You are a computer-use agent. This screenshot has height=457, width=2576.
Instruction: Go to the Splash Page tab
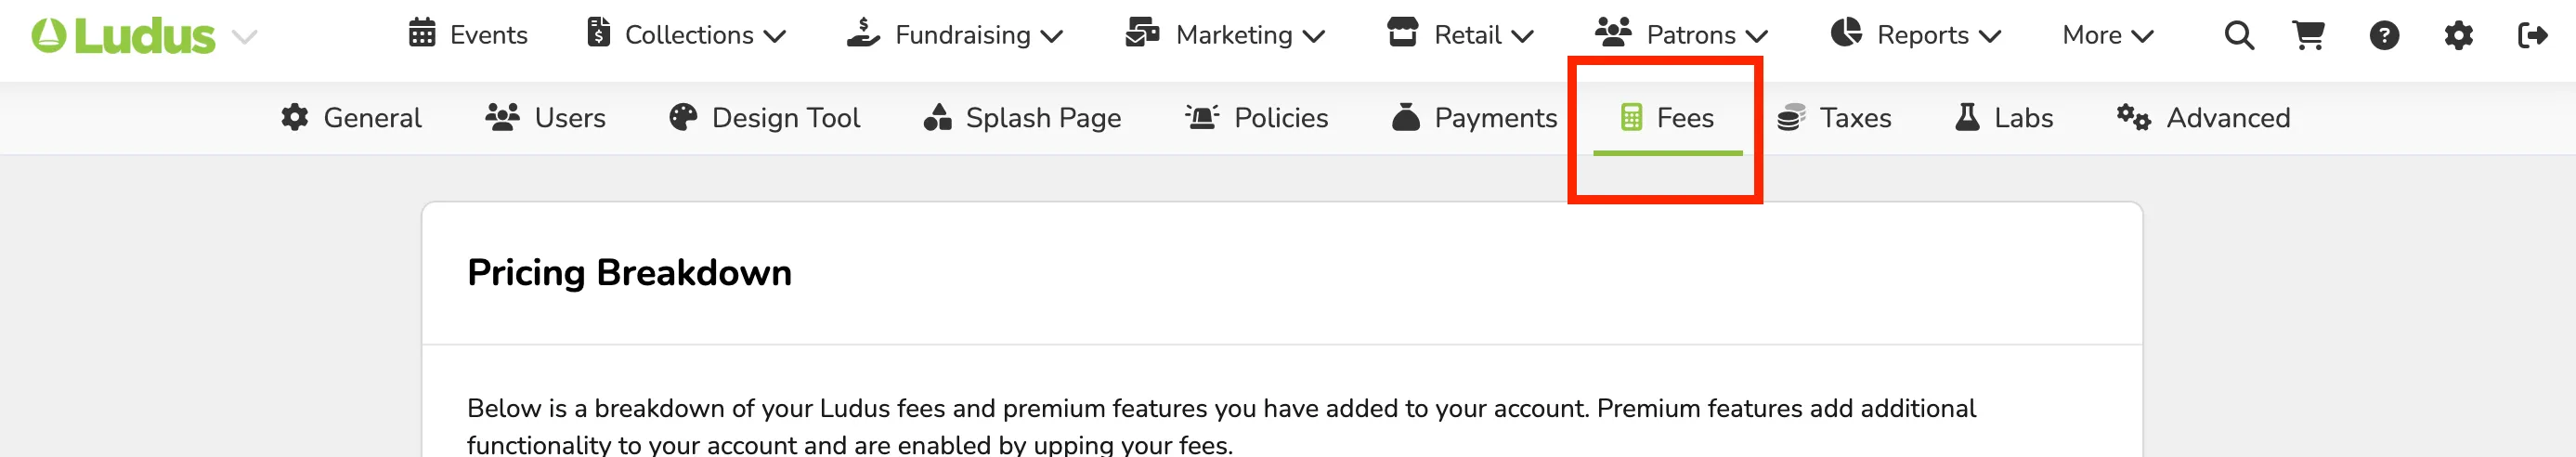pos(1022,118)
